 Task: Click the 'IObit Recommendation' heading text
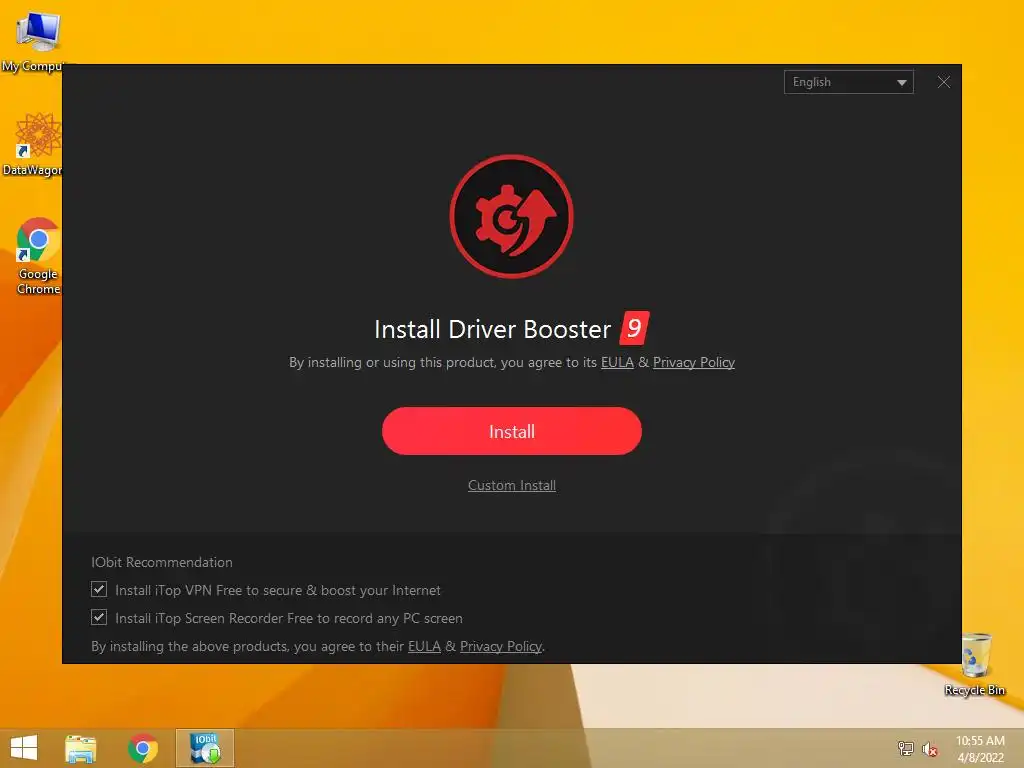coord(162,562)
